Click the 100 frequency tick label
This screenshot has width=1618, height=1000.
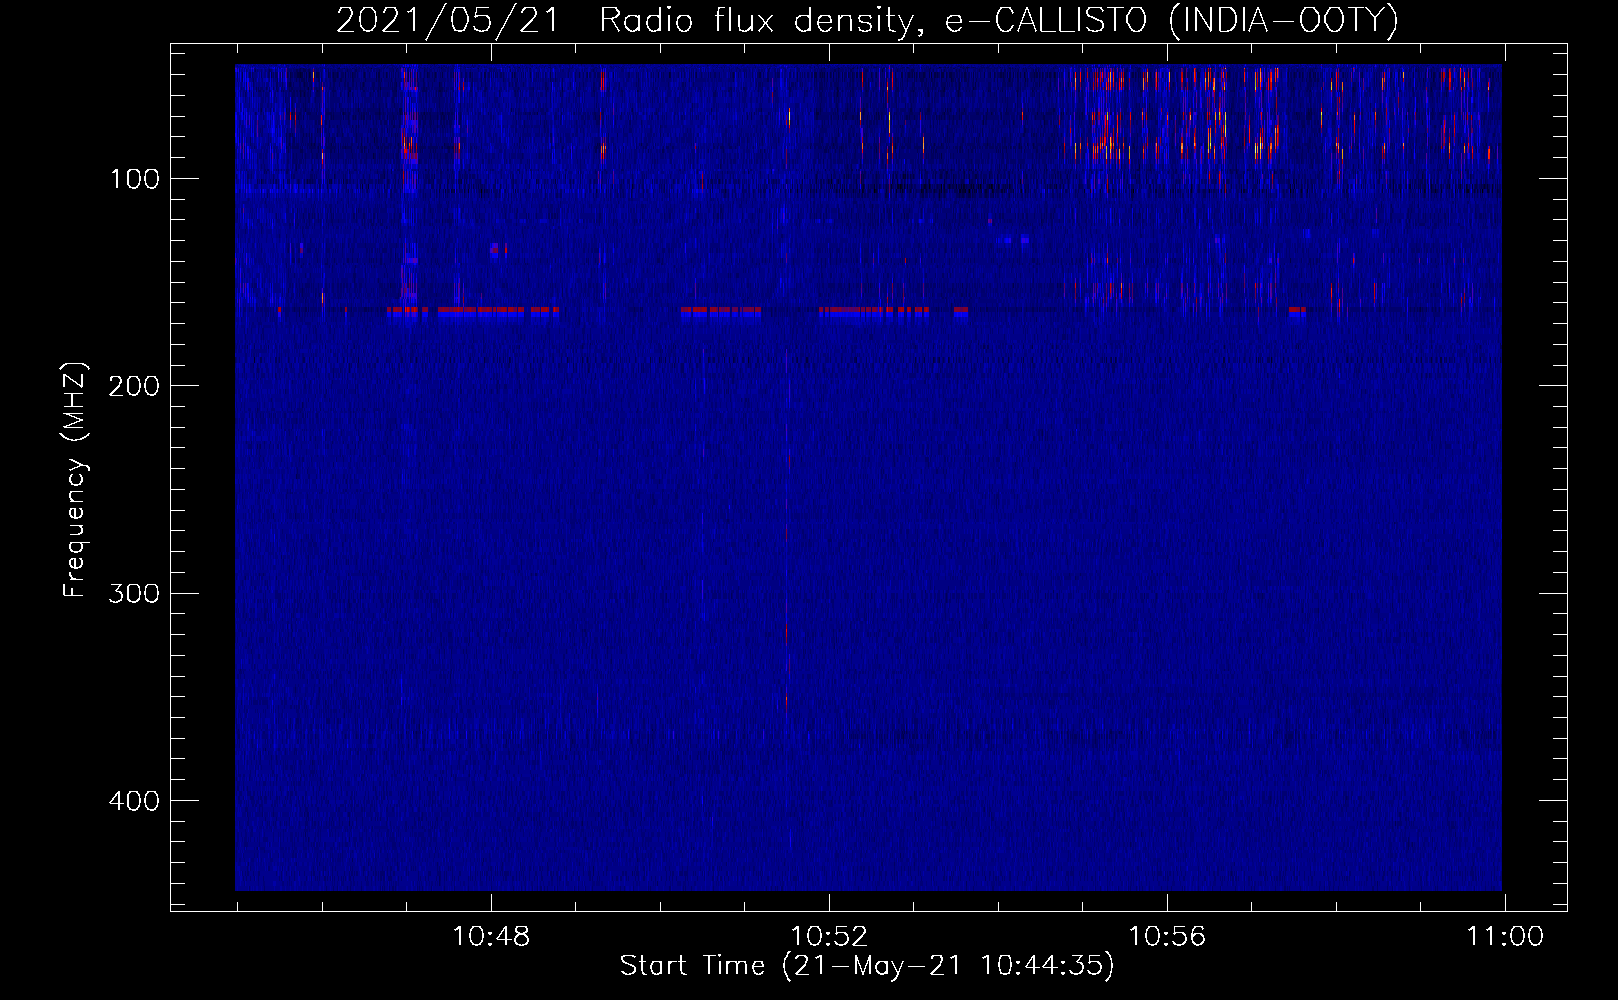(135, 179)
